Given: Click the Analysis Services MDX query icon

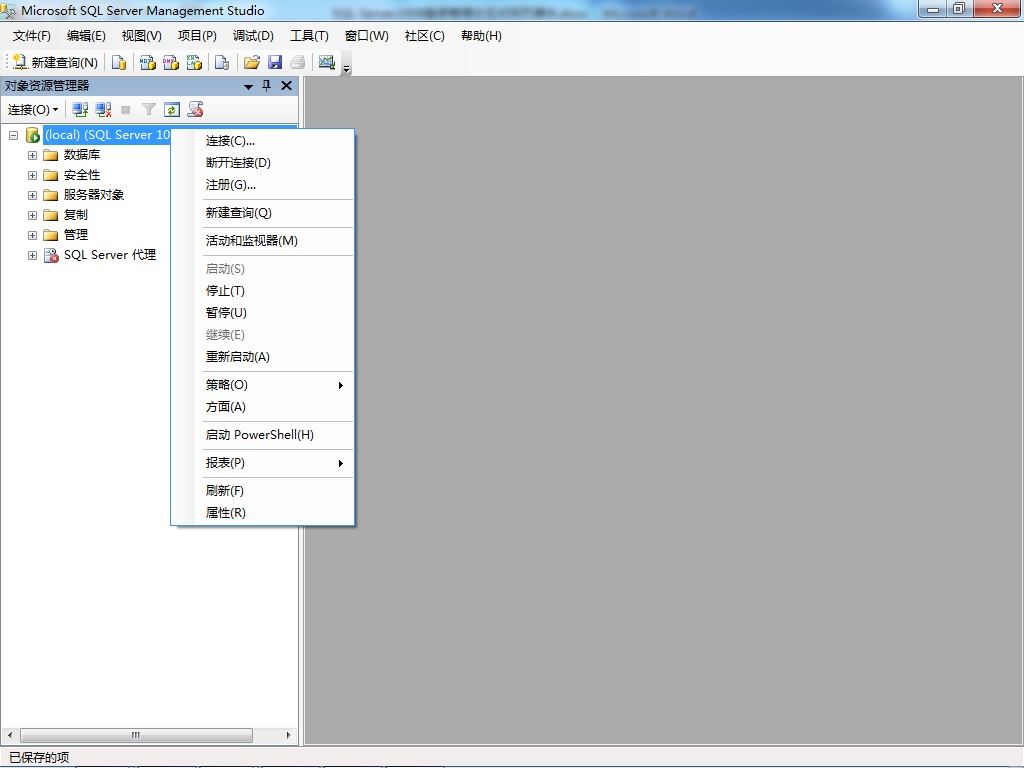Looking at the screenshot, I should (148, 62).
